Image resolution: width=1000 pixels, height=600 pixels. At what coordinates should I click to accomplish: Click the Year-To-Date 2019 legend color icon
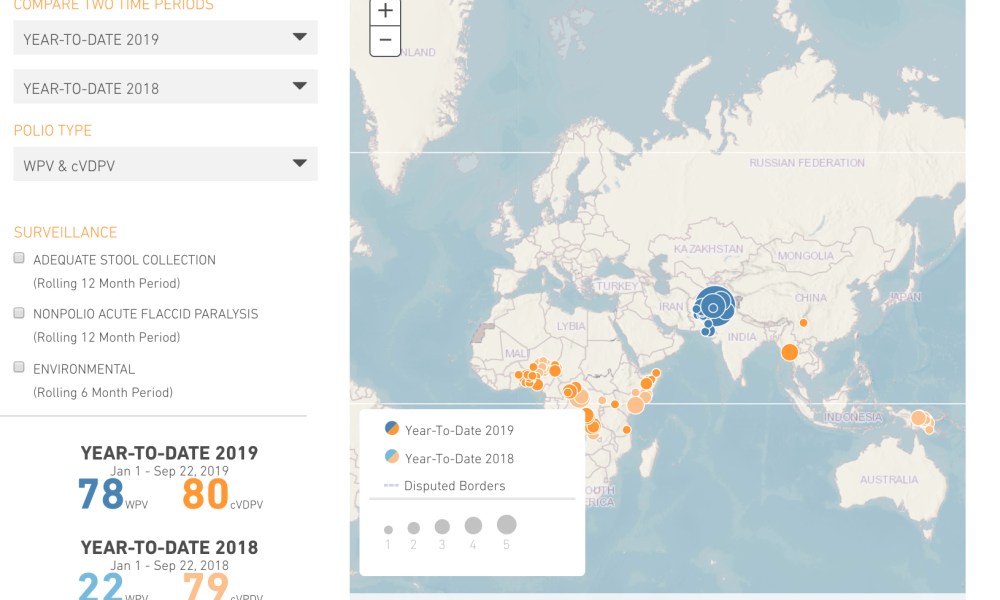(392, 429)
